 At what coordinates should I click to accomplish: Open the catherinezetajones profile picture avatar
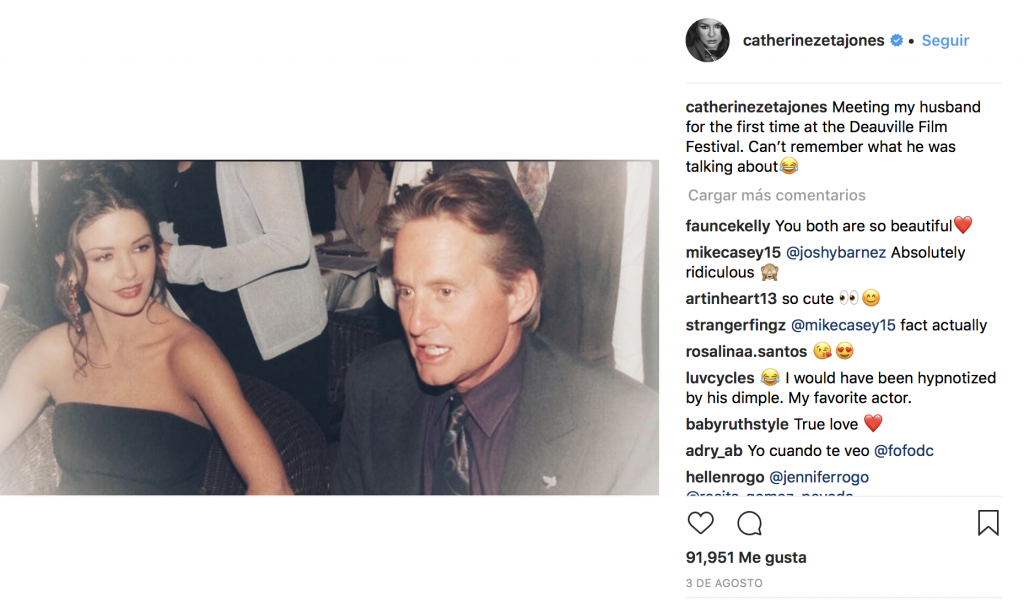click(707, 41)
